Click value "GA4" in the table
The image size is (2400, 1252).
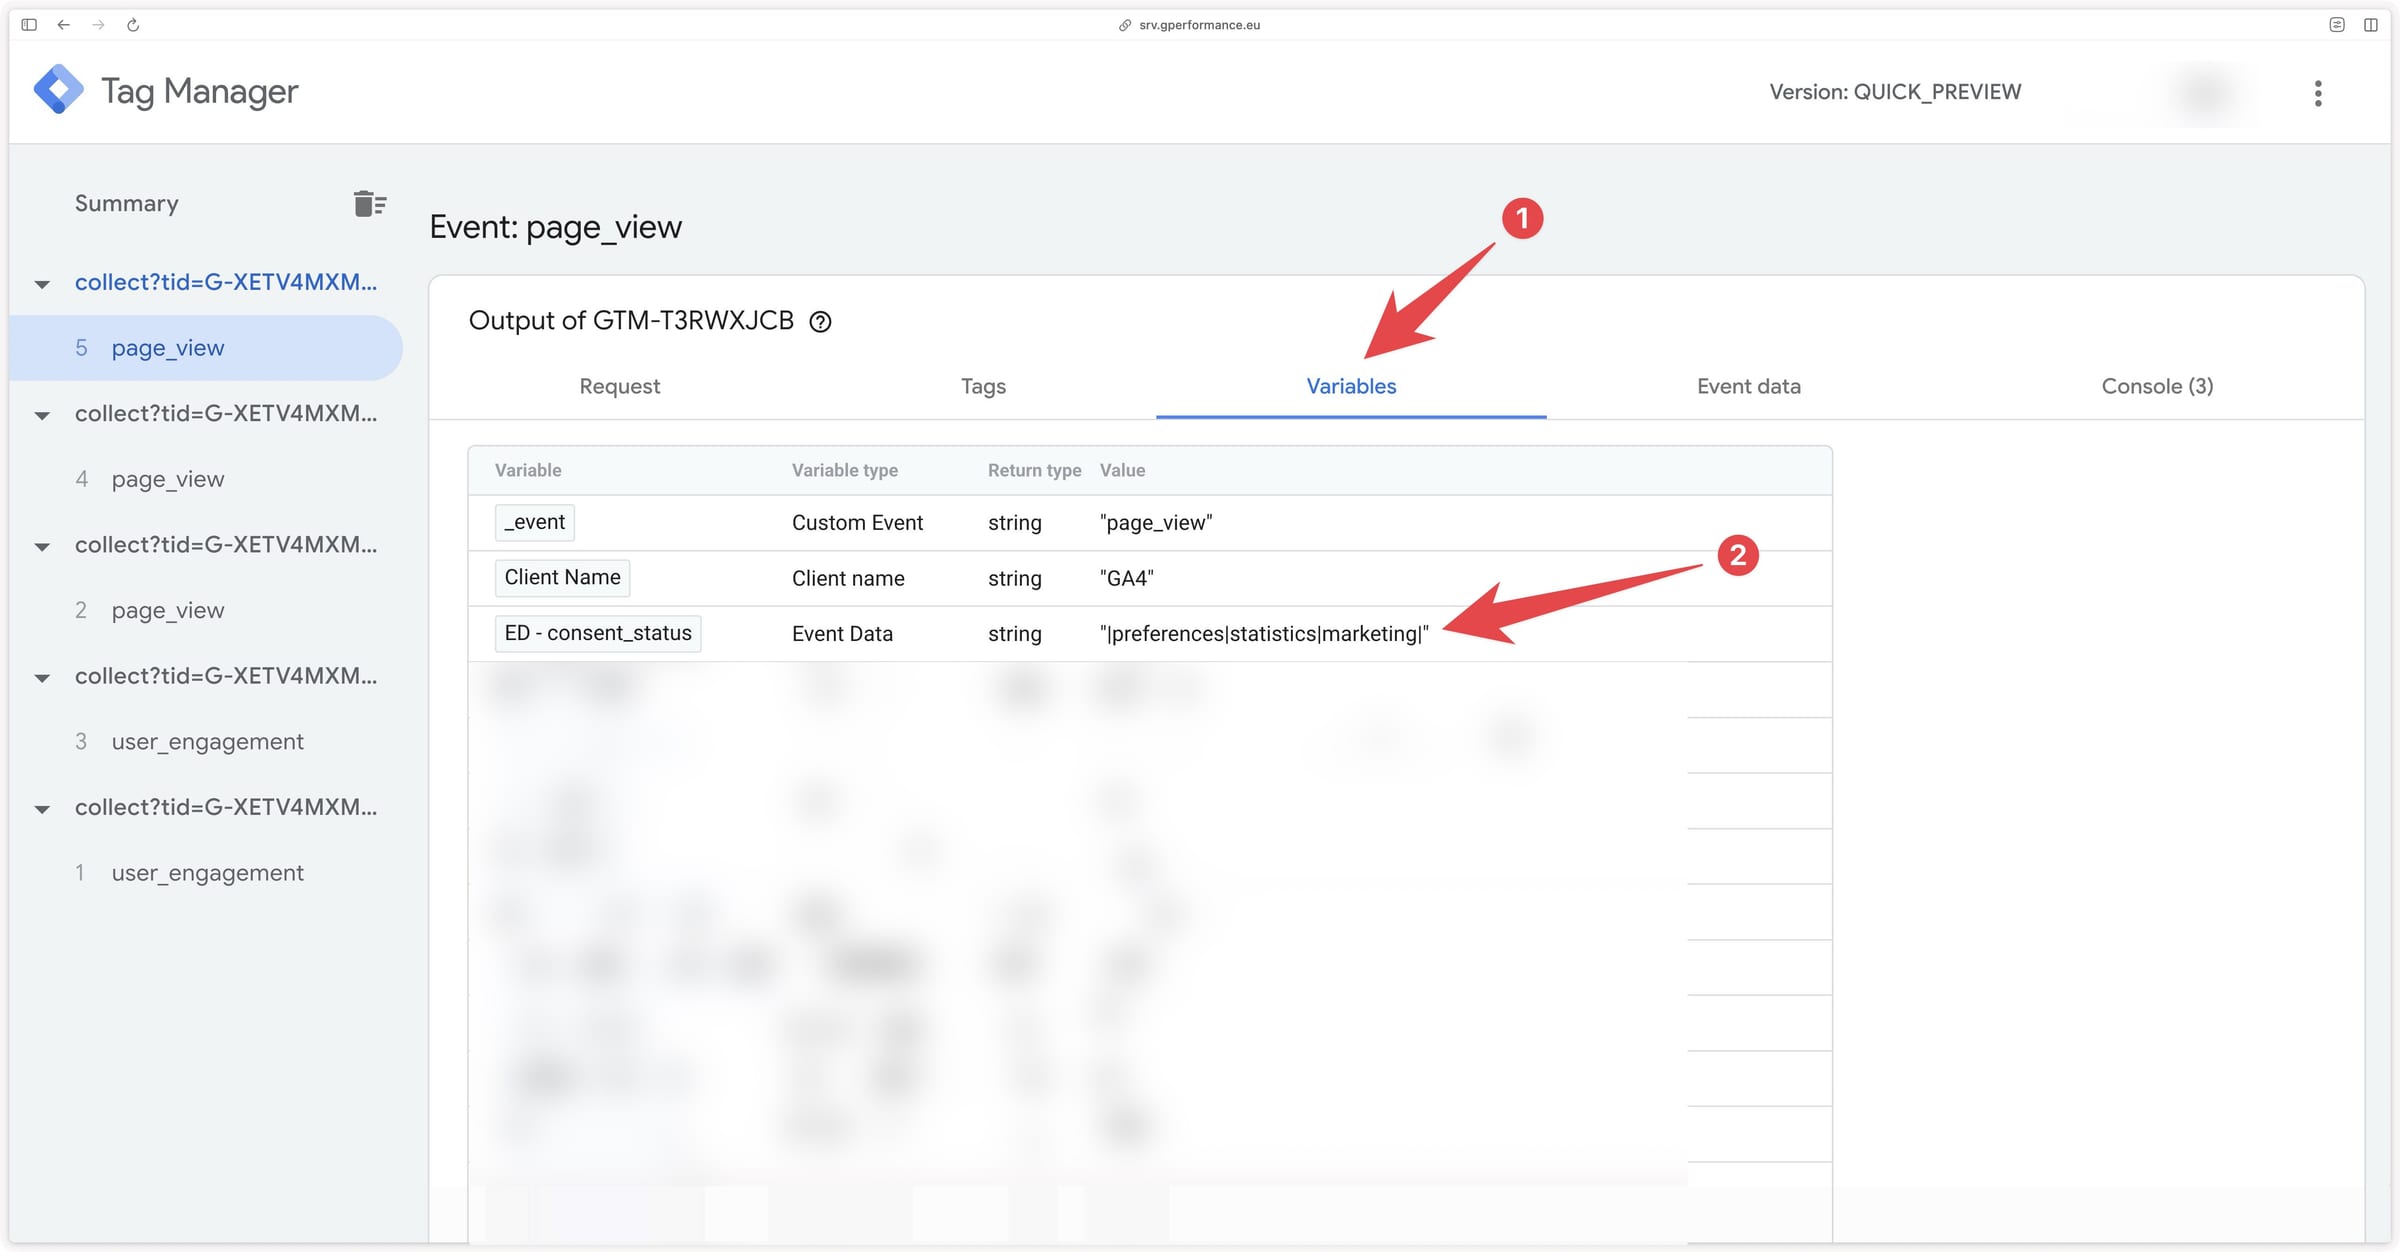pos(1126,578)
